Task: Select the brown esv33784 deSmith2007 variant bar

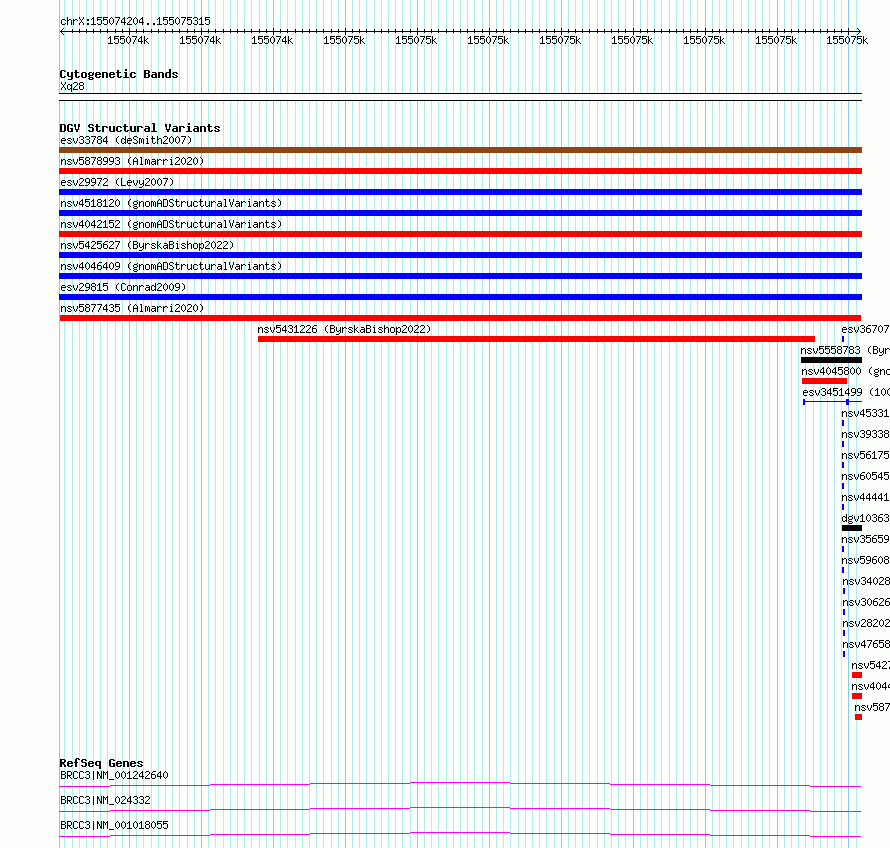Action: coord(460,150)
